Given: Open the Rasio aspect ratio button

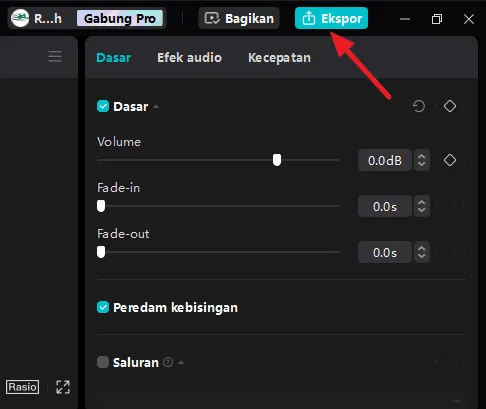Looking at the screenshot, I should (22, 387).
